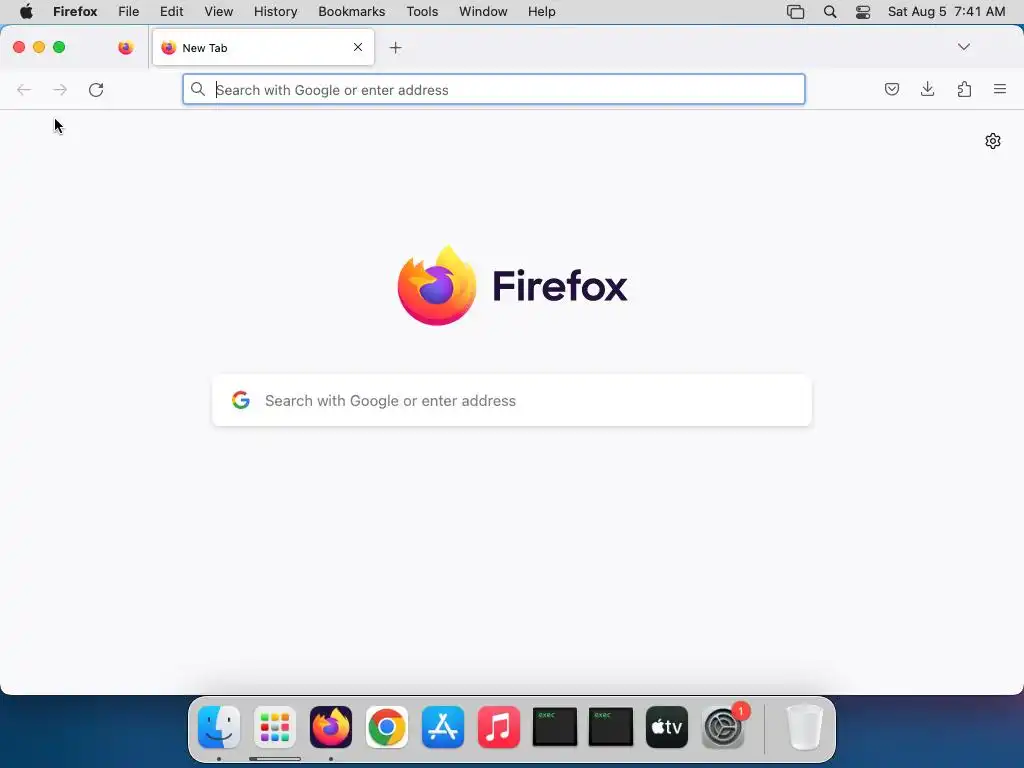Open the Bookmarks menu
1024x768 pixels.
(352, 12)
